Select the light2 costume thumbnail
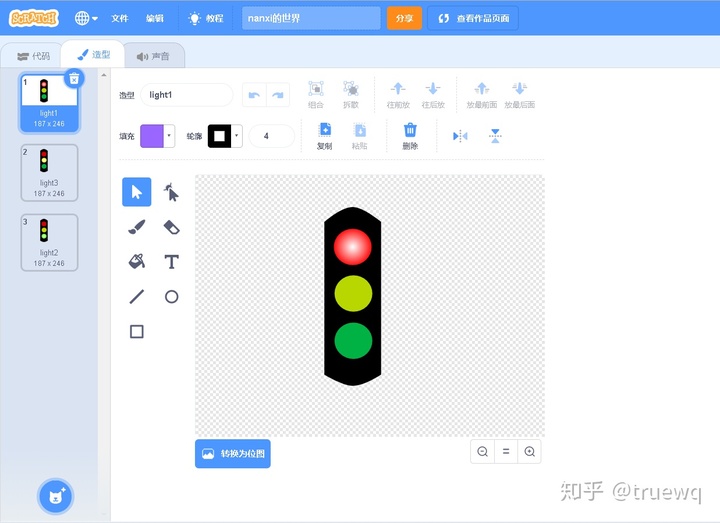Image resolution: width=720 pixels, height=523 pixels. pos(49,242)
